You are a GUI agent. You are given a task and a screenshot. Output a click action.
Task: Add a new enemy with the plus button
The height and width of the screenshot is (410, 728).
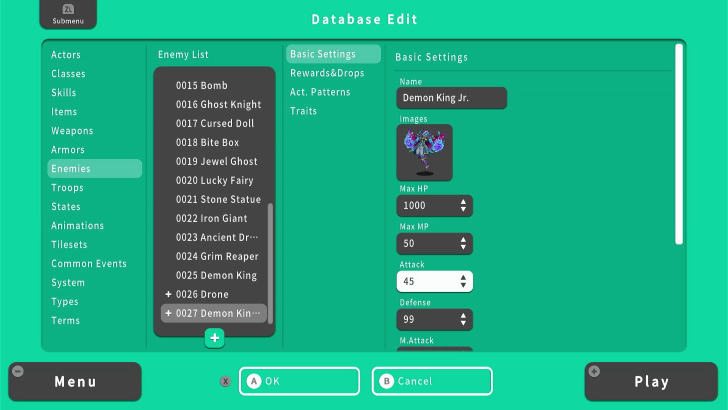pyautogui.click(x=214, y=338)
